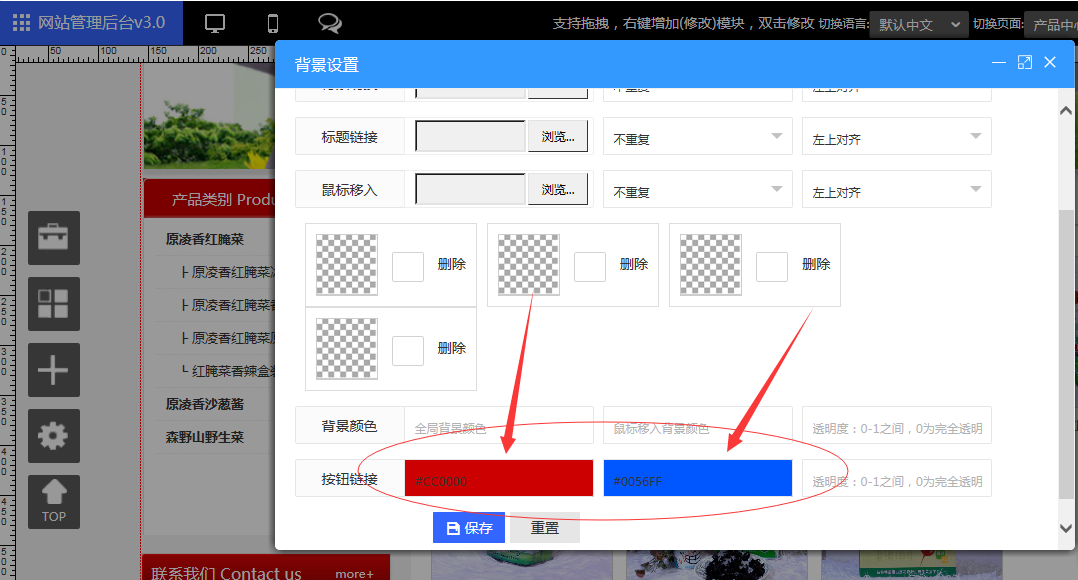
Task: Save background settings with 保存 button
Action: [468, 527]
